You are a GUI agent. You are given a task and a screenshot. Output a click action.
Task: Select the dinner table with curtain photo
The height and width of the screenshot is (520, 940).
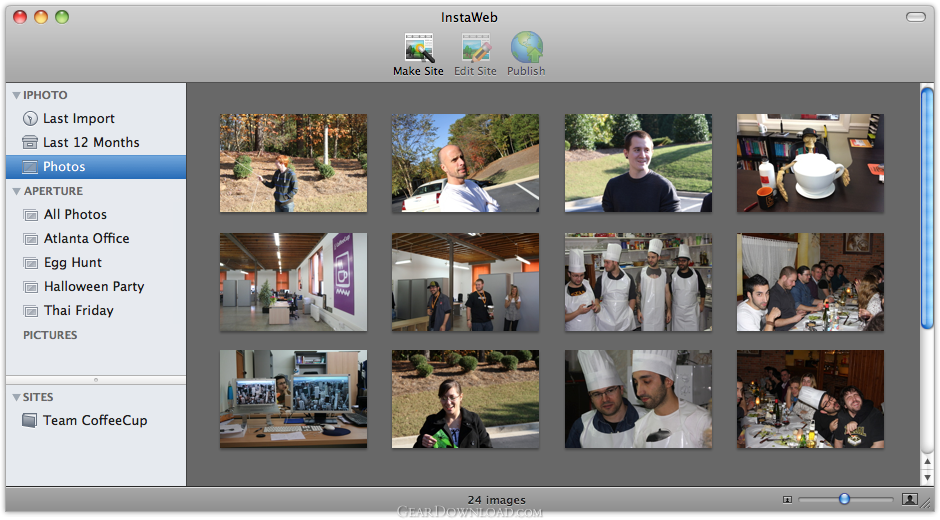810,282
